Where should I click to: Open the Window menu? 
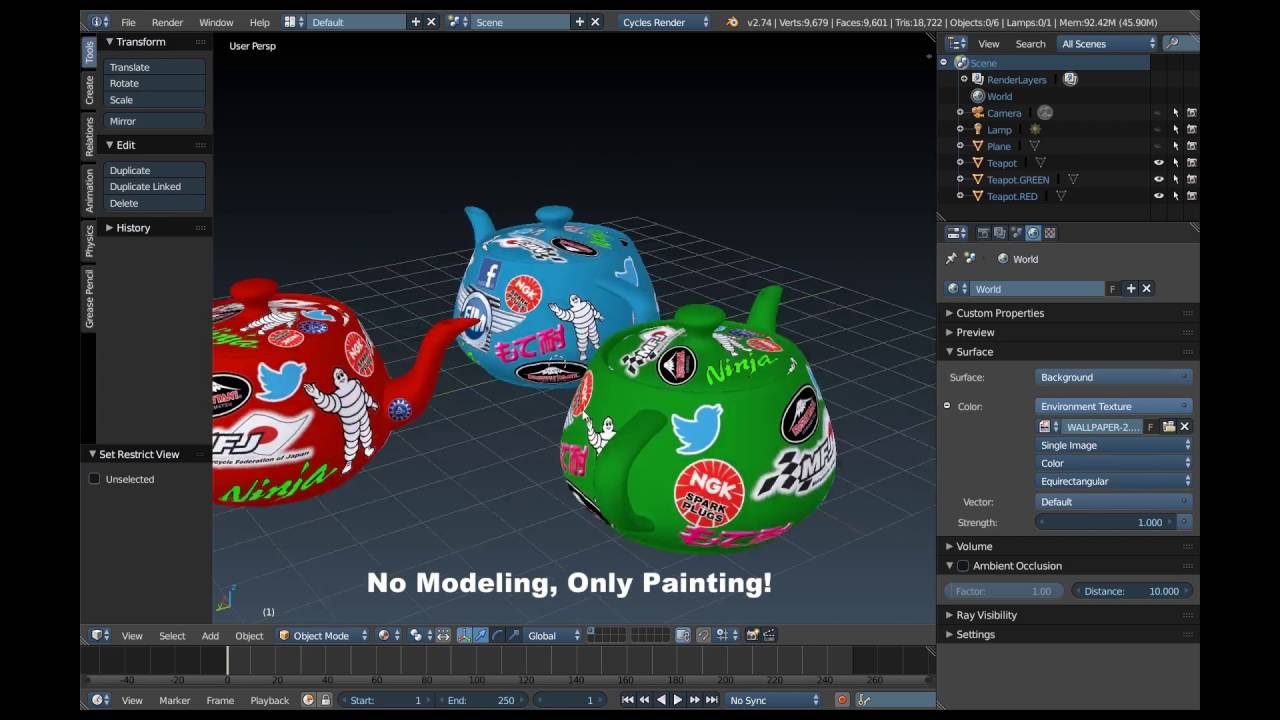click(216, 22)
